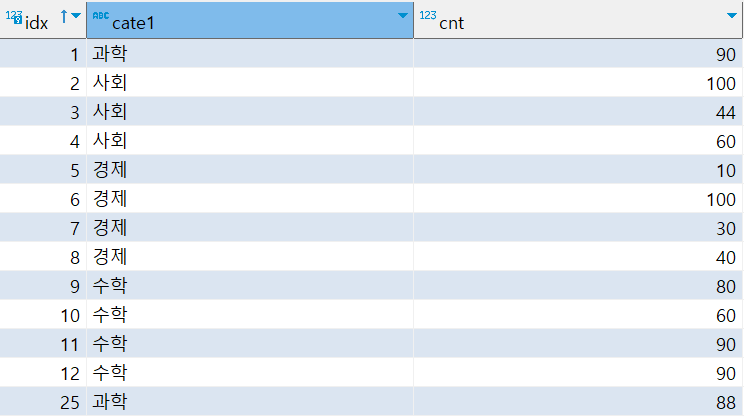The image size is (744, 416).
Task: Select cate1 cell 수학 in row idx 11
Action: pos(250,343)
